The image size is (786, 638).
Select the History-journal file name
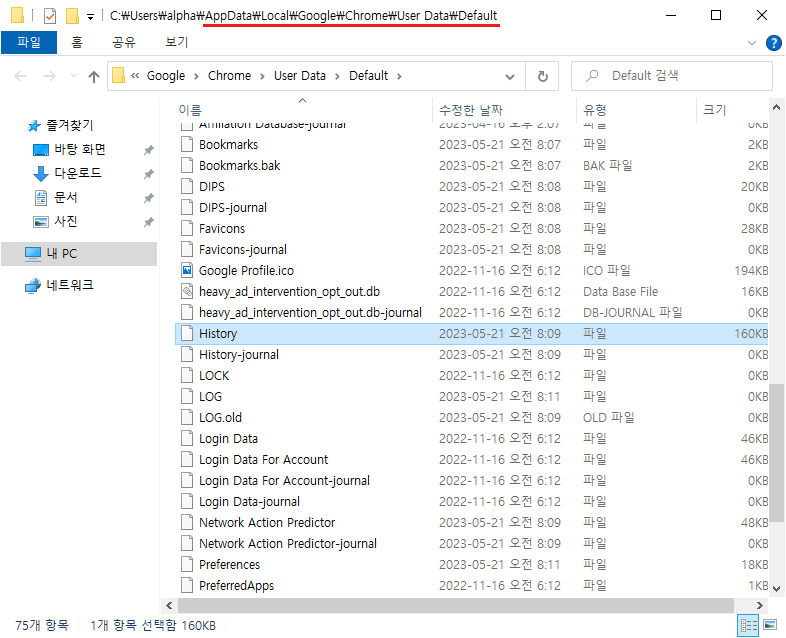pyautogui.click(x=239, y=355)
